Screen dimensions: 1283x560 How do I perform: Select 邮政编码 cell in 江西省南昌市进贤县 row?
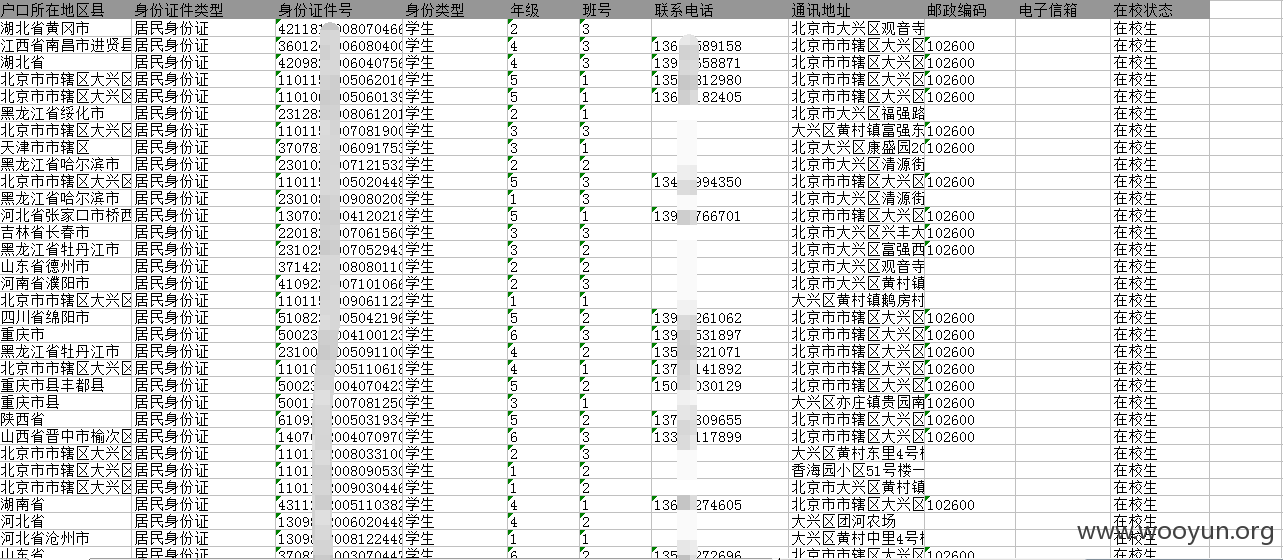pos(970,46)
